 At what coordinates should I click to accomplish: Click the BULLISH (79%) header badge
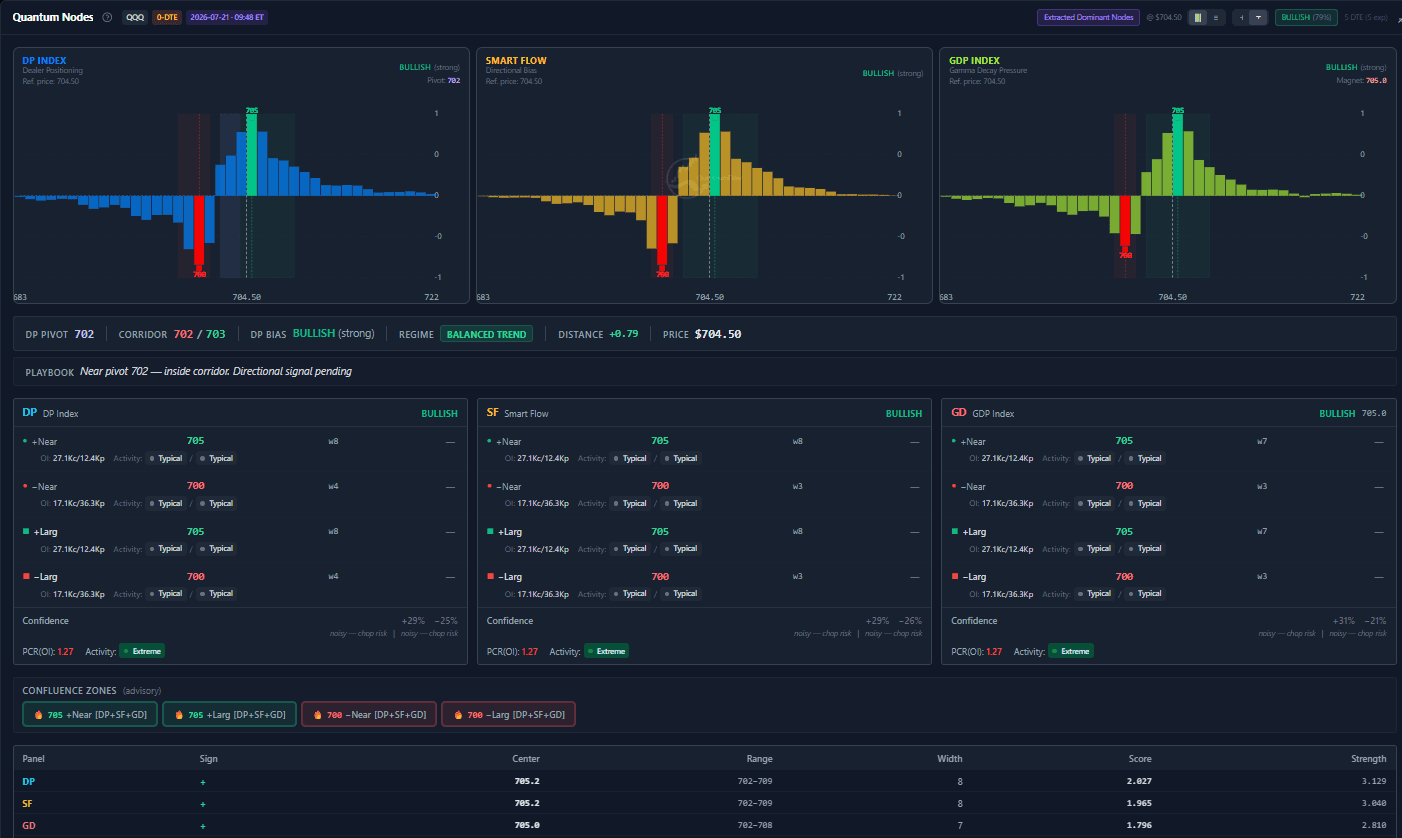[1306, 17]
